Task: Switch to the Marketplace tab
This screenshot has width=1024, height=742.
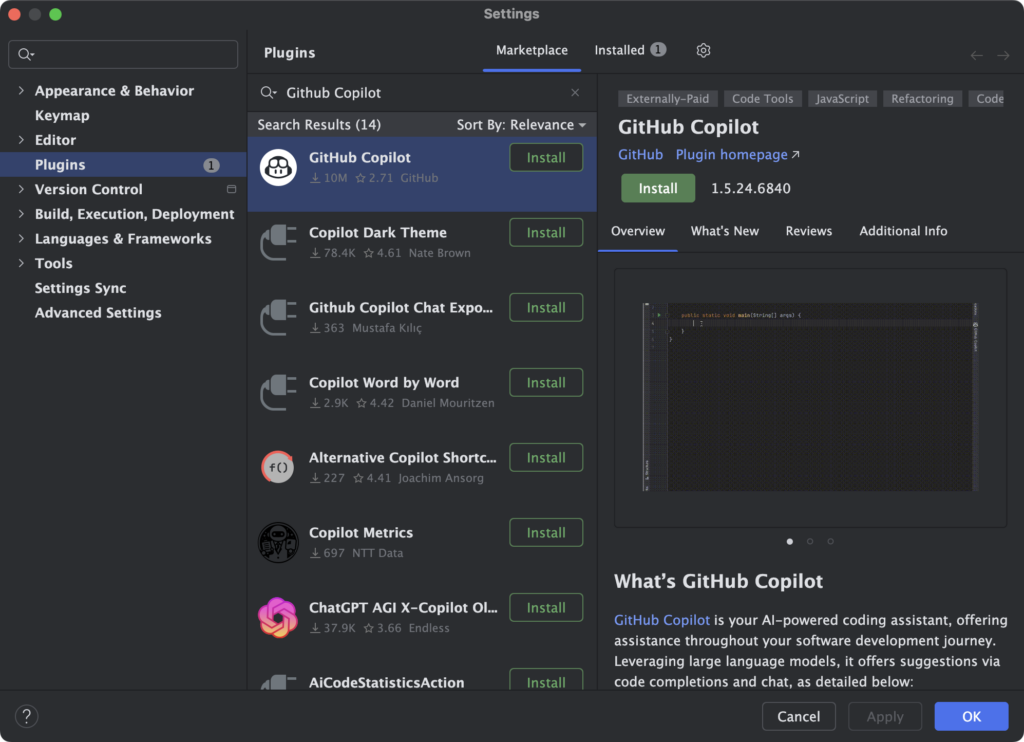Action: coord(532,50)
